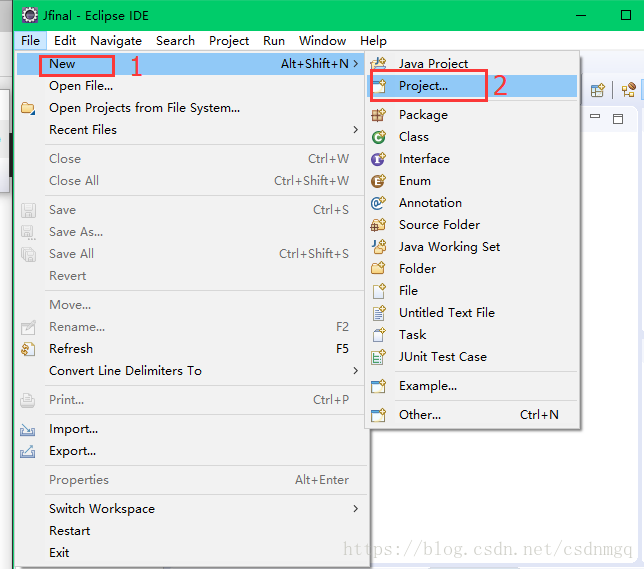
Task: Choose Export... from File menu
Action: [x=191, y=451]
